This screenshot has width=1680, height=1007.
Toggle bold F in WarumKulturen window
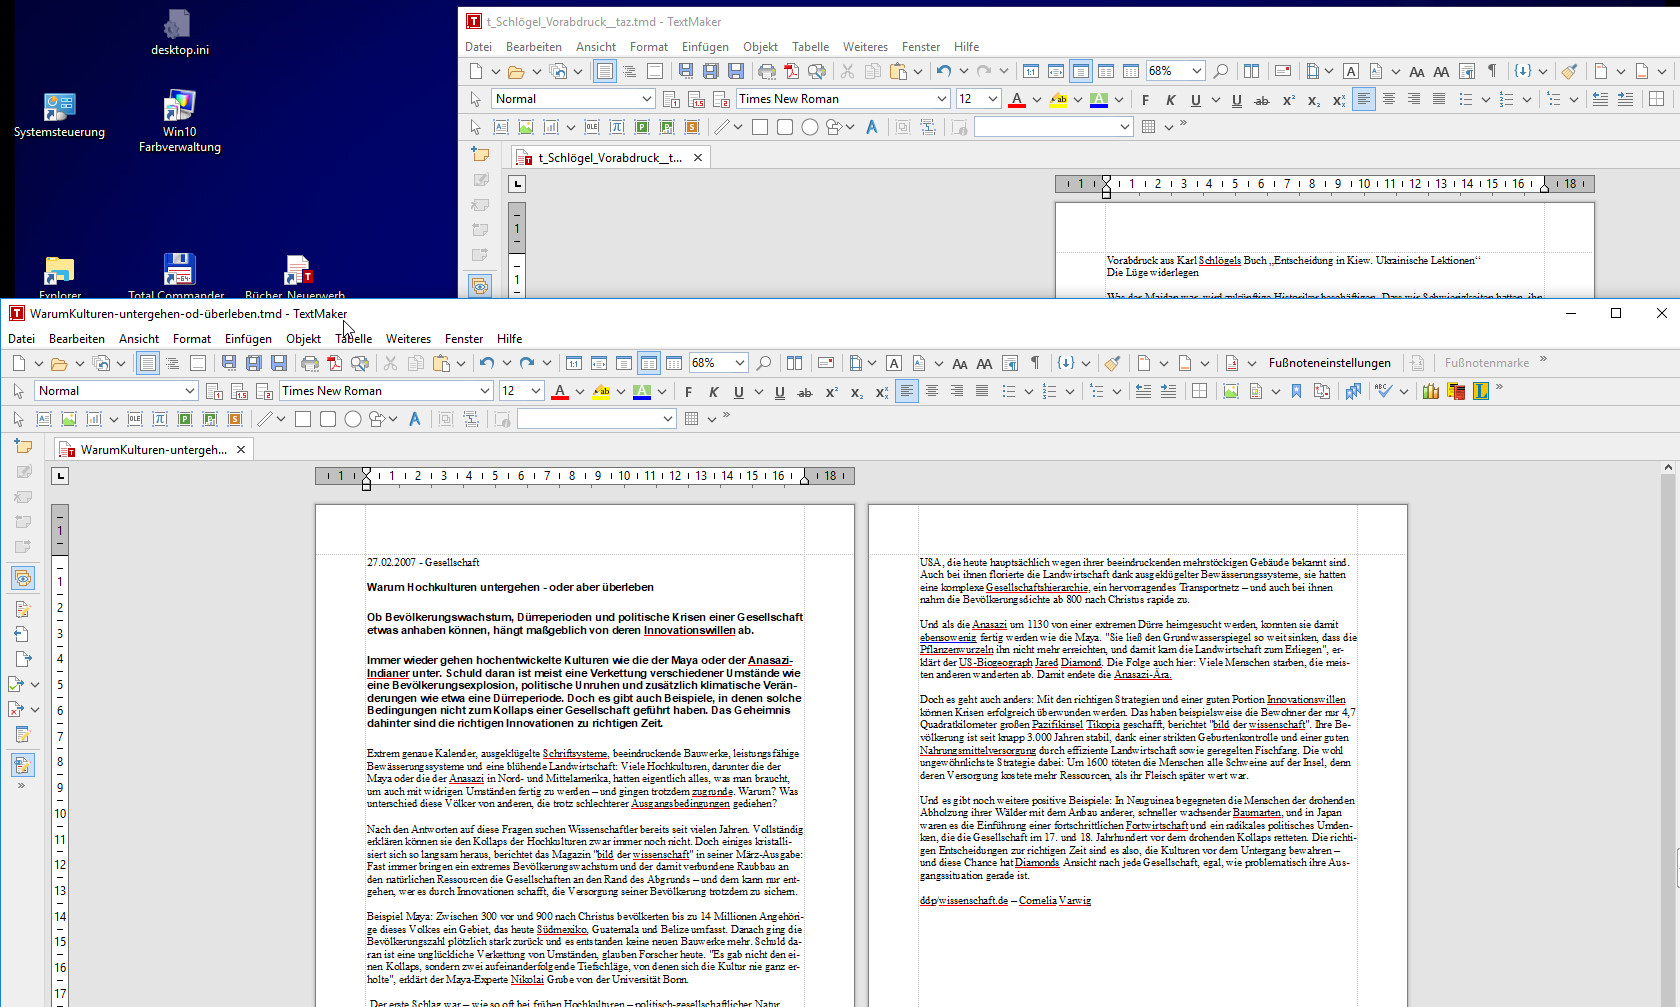(688, 391)
